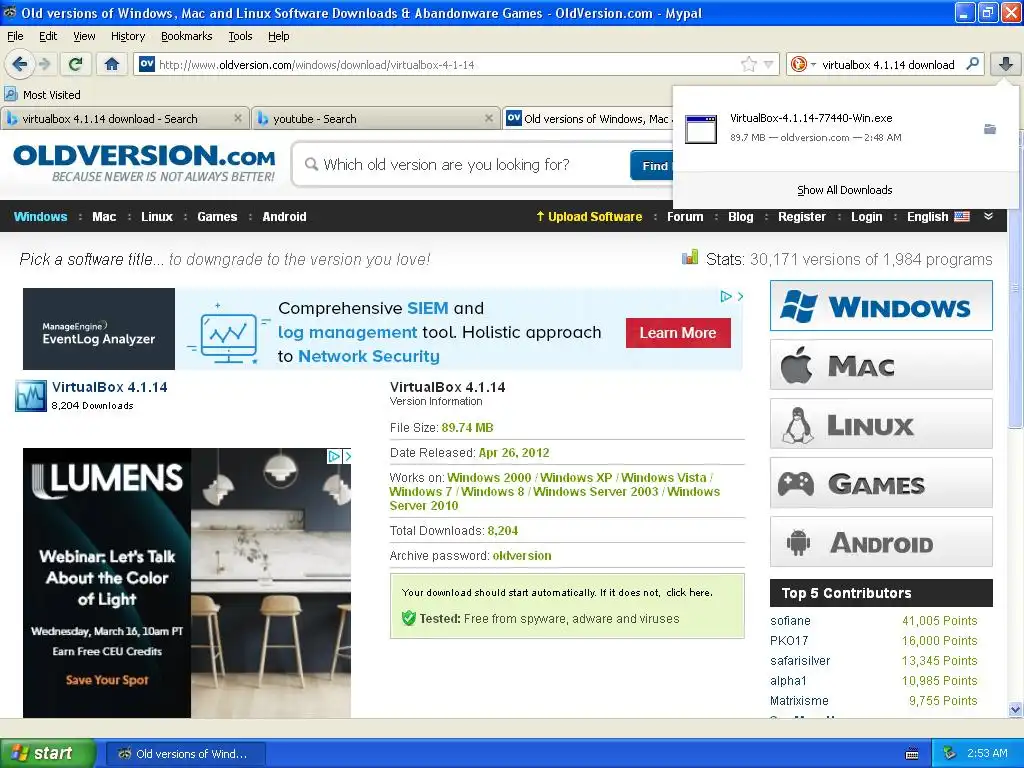
Task: Click the Lumens webinar ad image
Action: (x=187, y=583)
